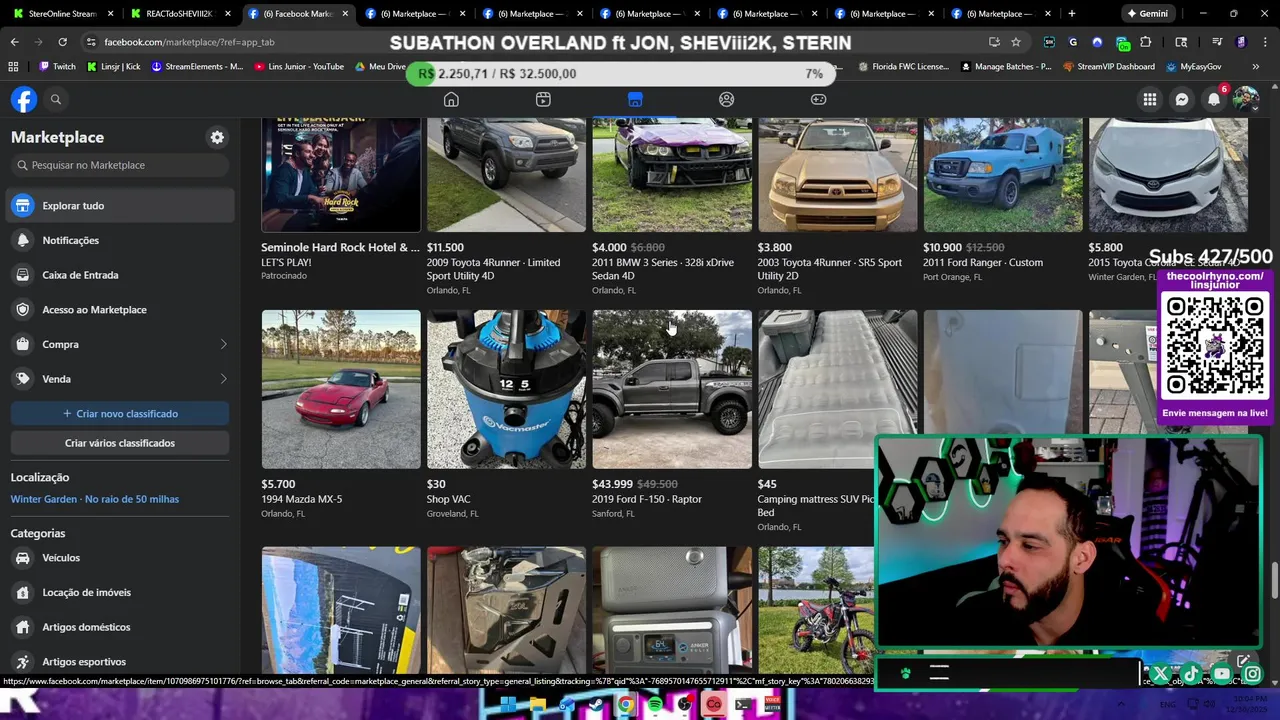Viewport: 1280px width, 720px height.
Task: Open the 2011 Ford Ranger Custom listing
Action: click(1003, 200)
